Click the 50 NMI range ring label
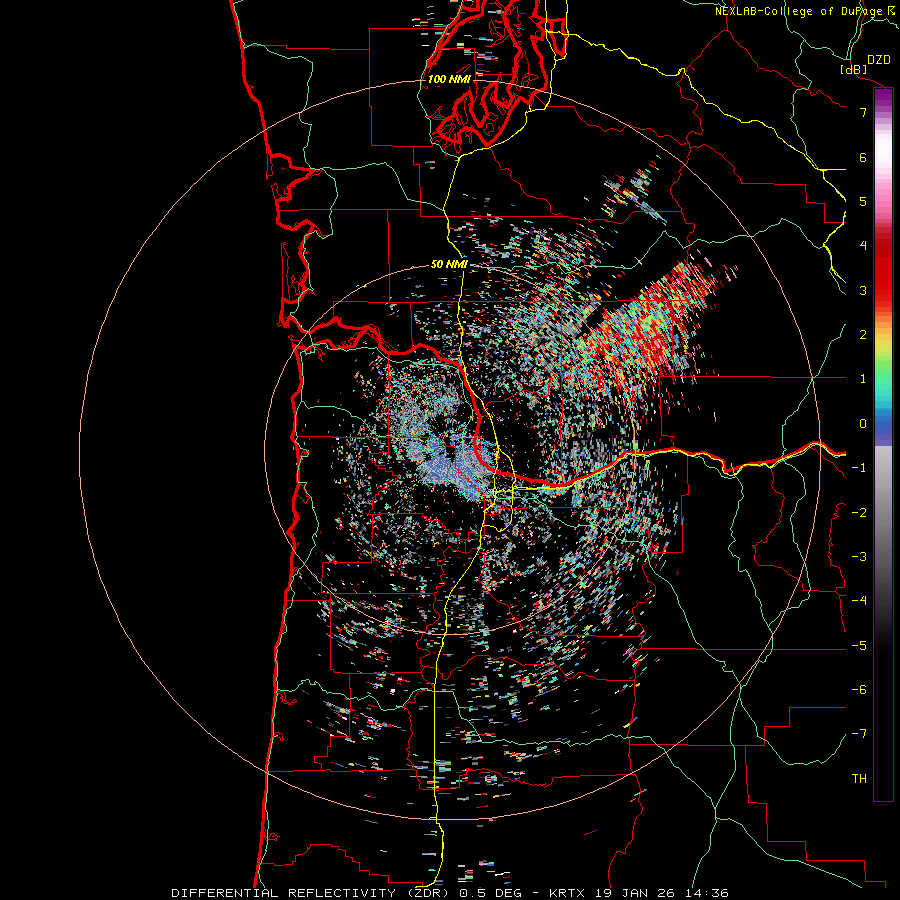Viewport: 900px width, 900px height. (x=449, y=264)
